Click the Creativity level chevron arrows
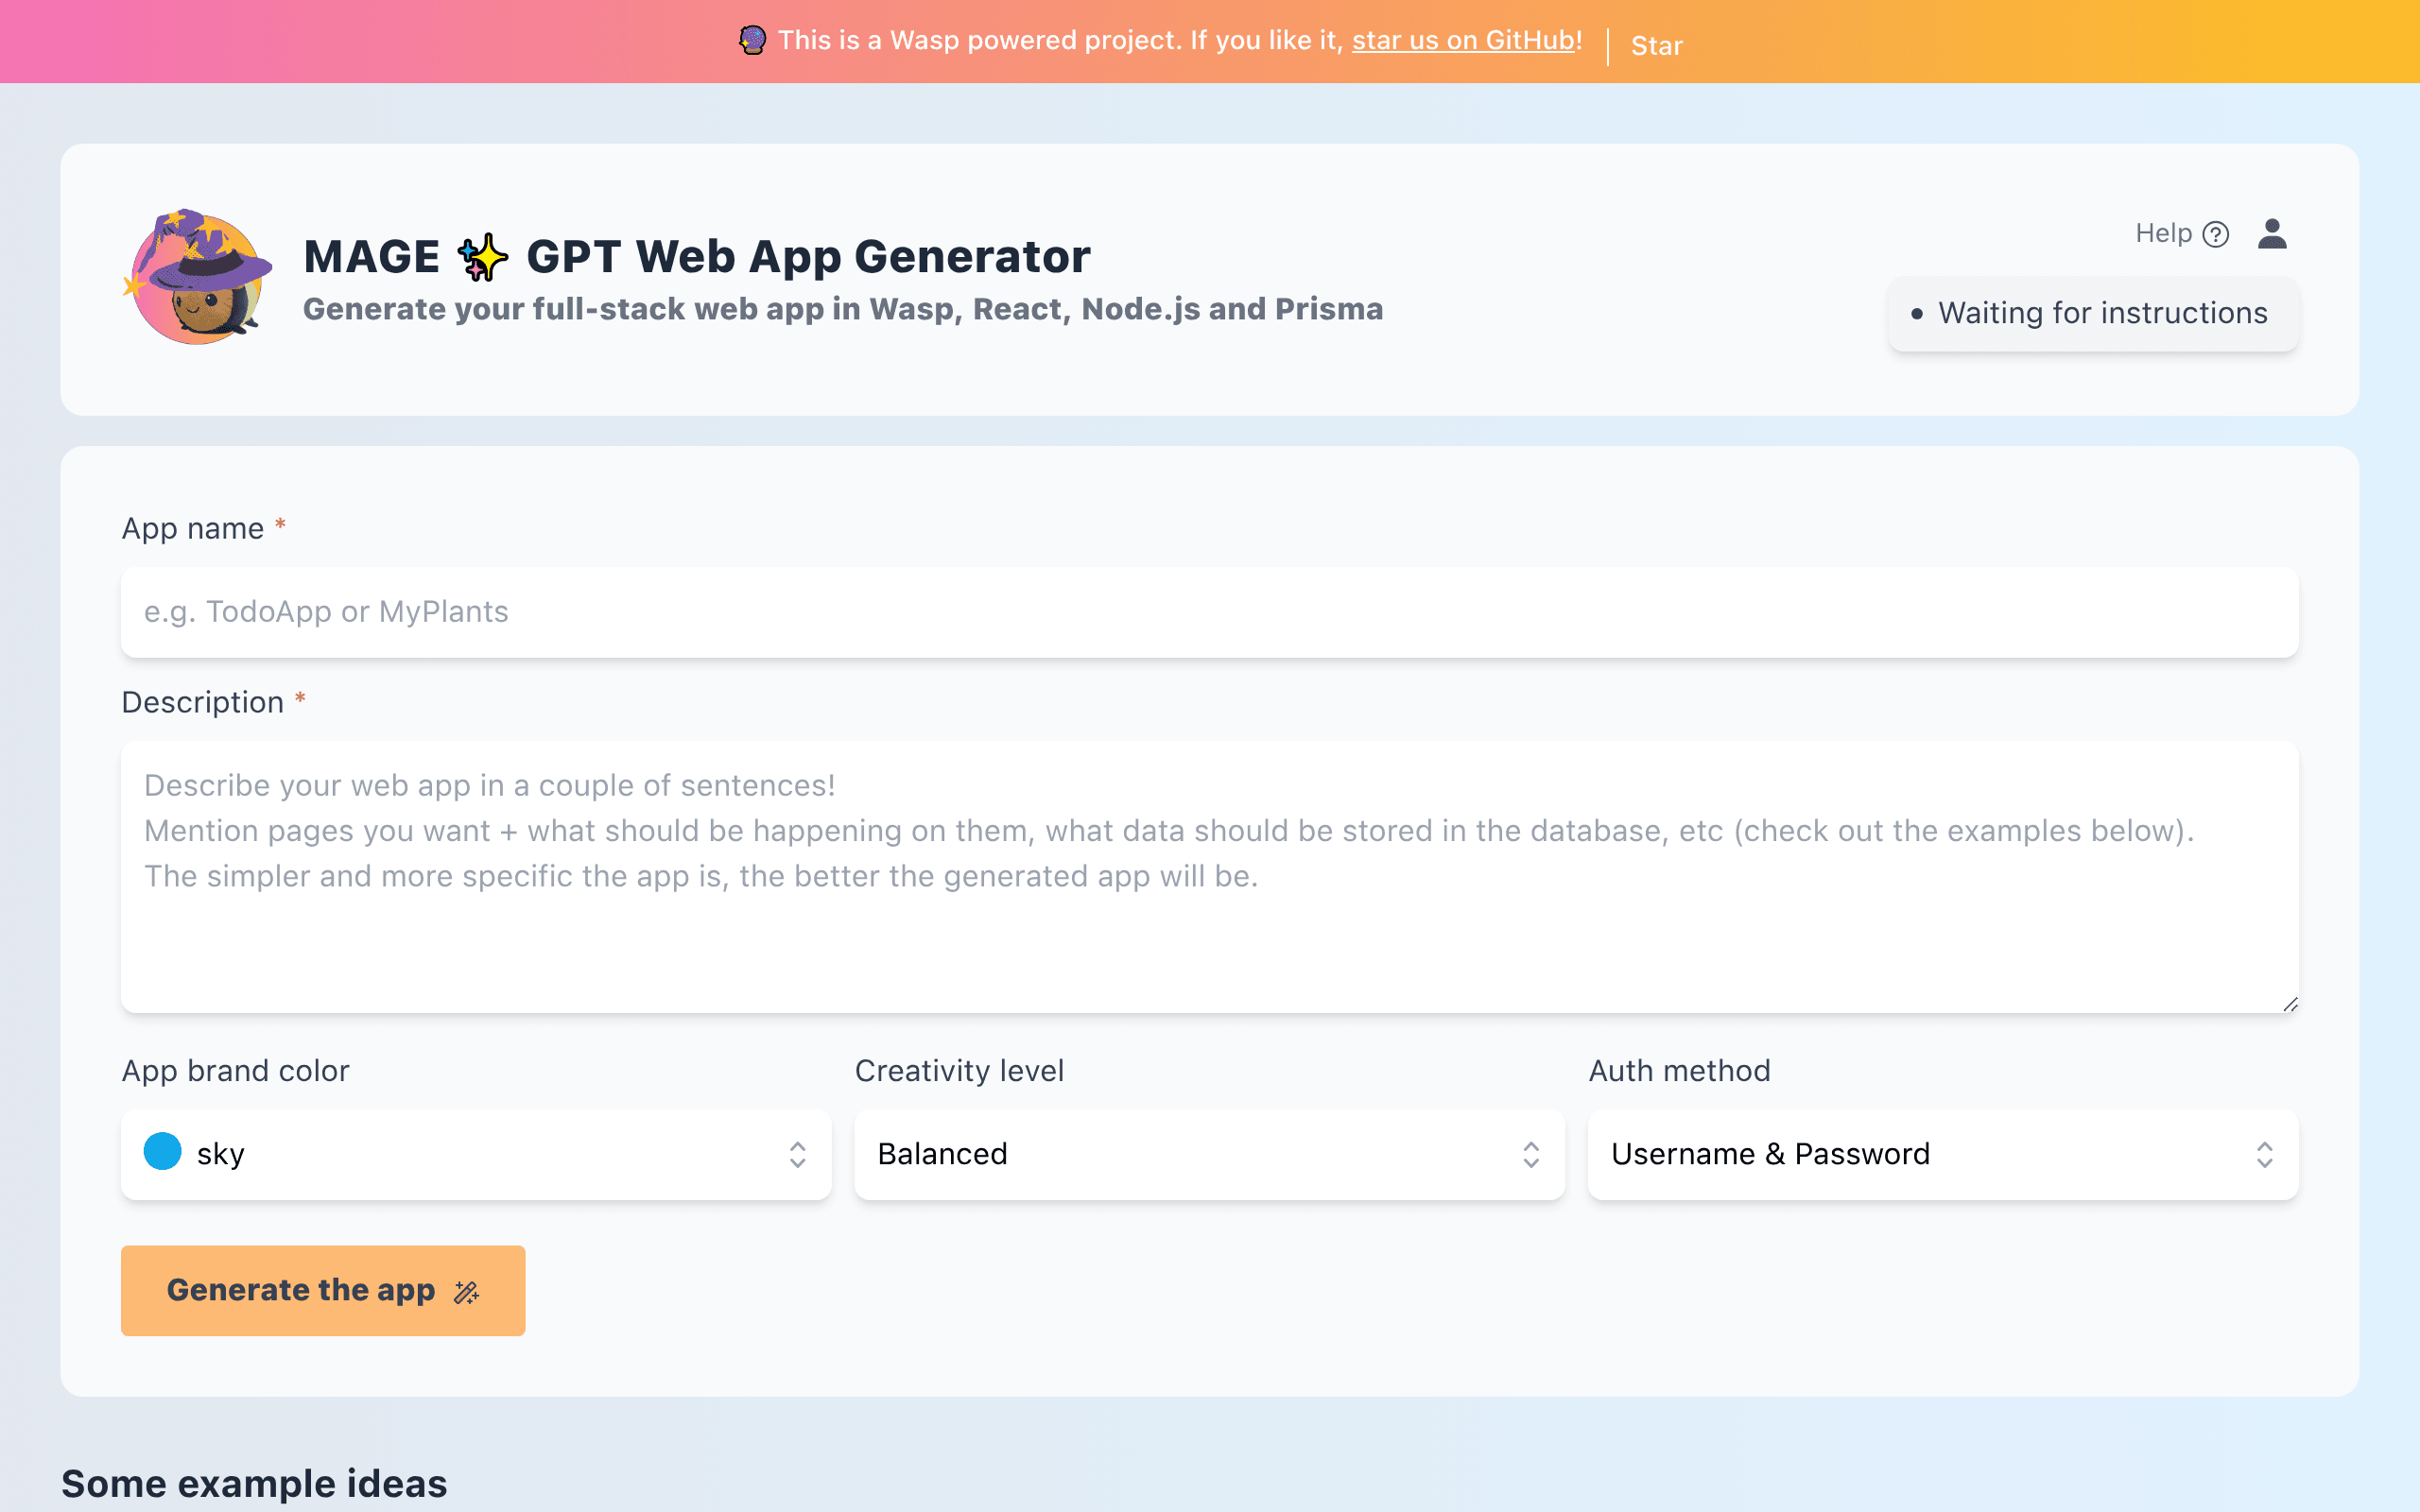2420x1512 pixels. point(1531,1155)
